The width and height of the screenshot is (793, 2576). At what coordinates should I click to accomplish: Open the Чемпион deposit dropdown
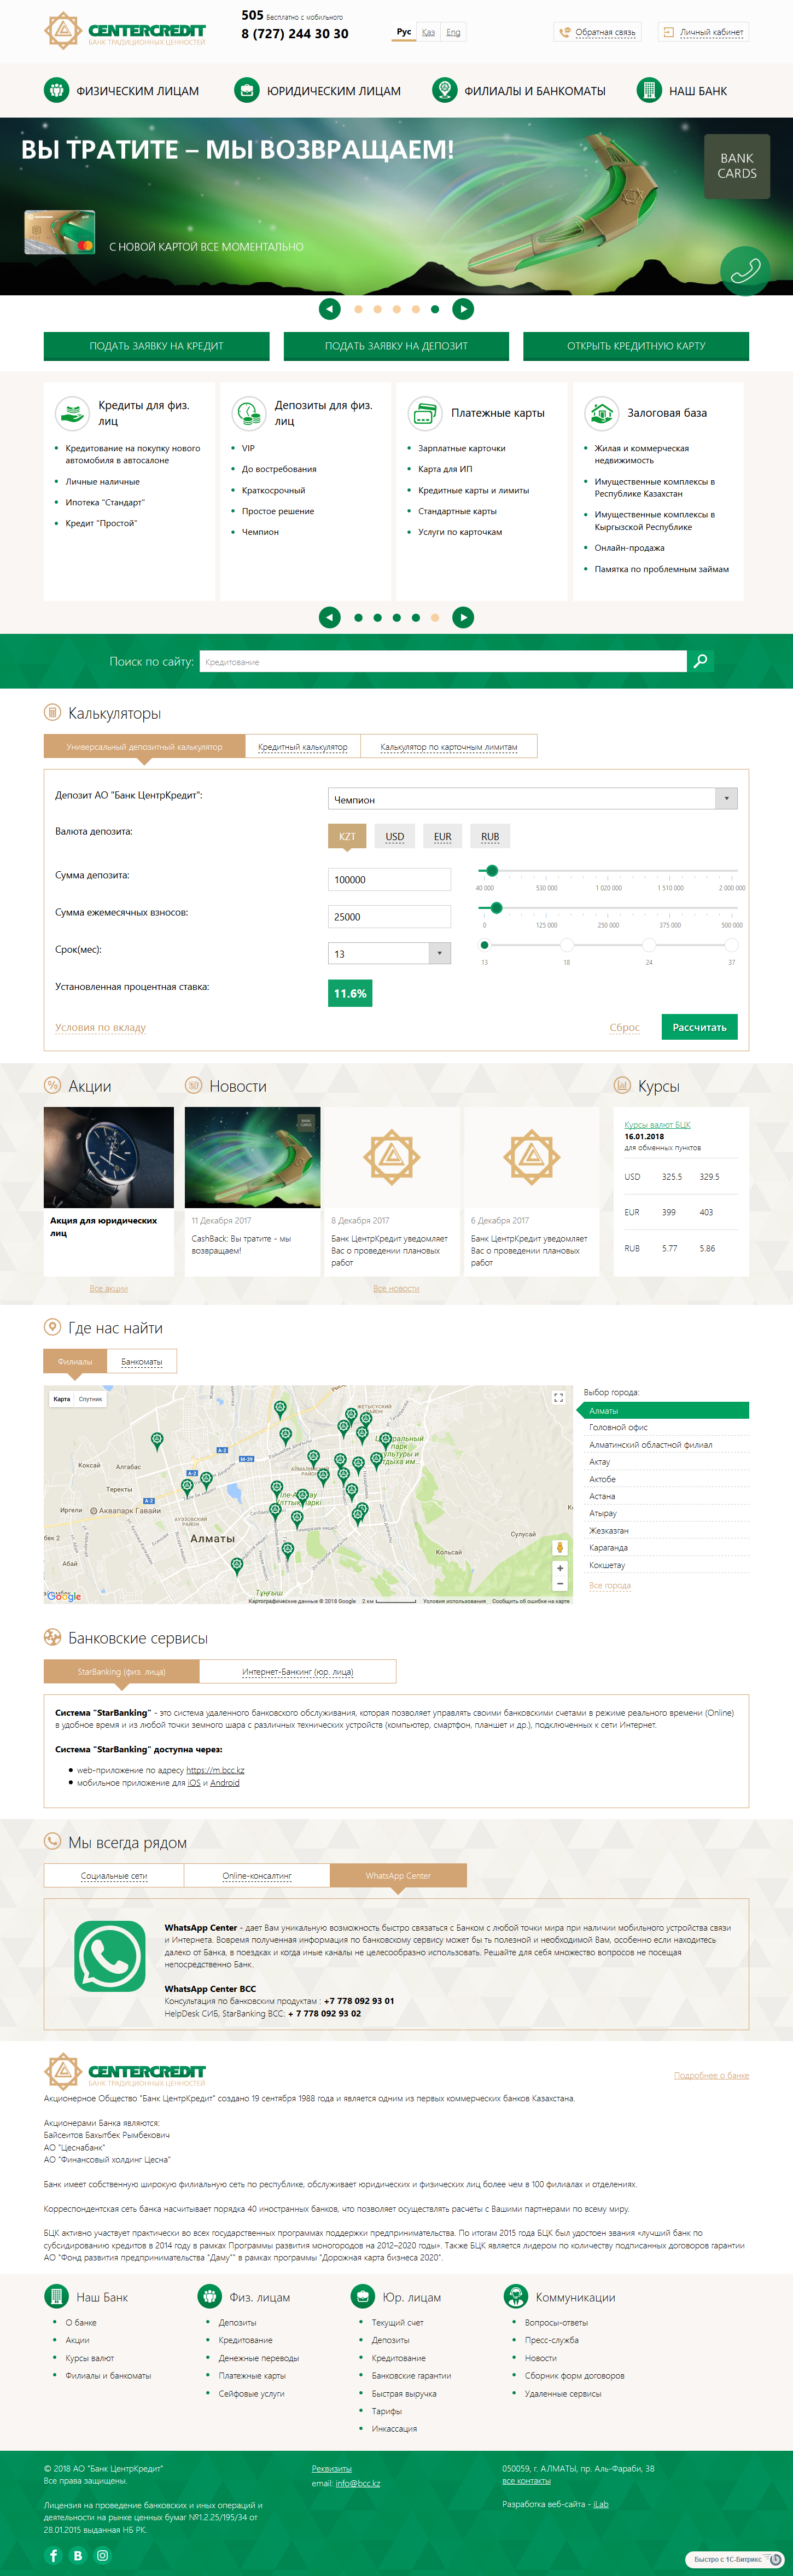pos(533,799)
